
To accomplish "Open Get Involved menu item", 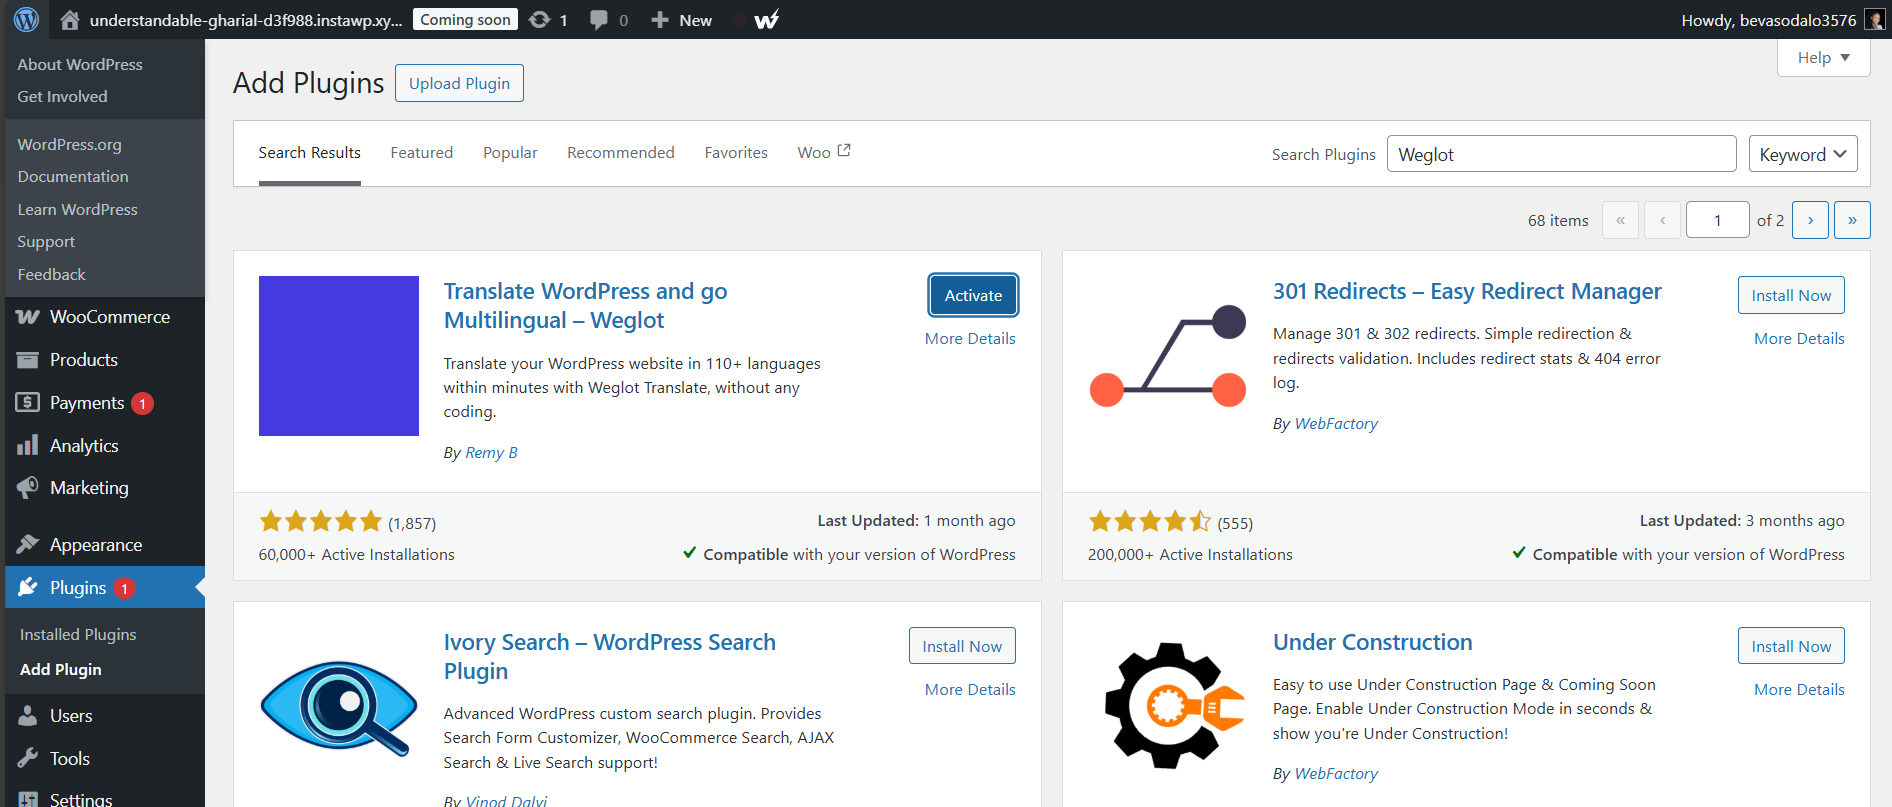I will click(62, 97).
